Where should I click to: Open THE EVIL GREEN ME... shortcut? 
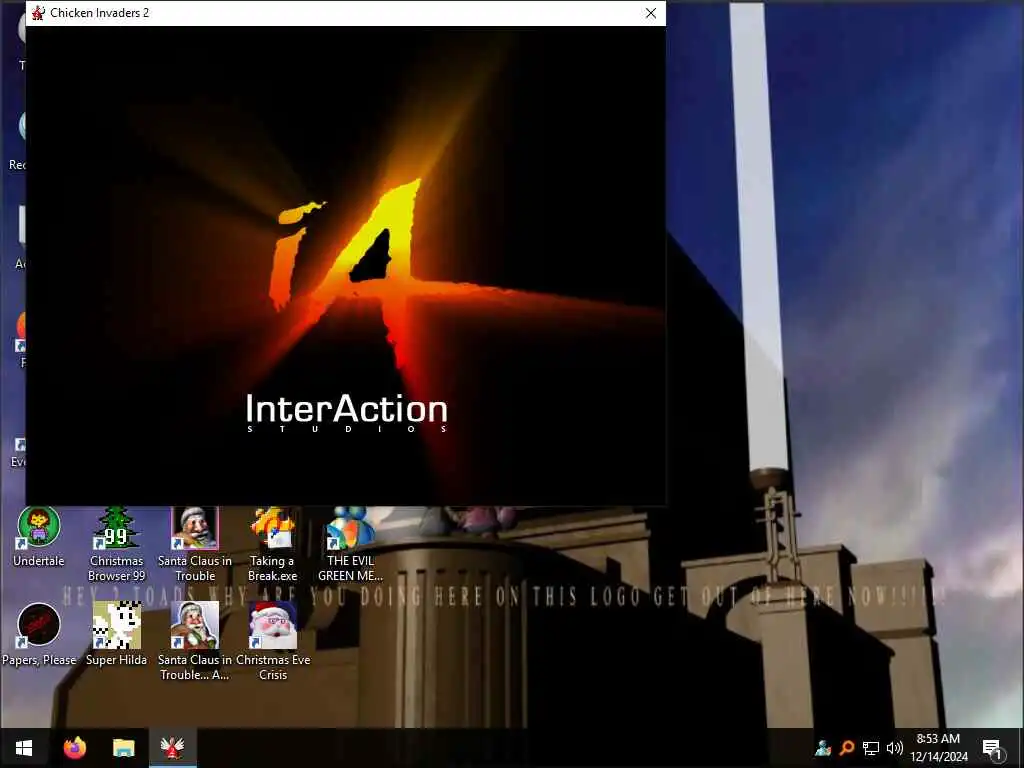click(350, 545)
